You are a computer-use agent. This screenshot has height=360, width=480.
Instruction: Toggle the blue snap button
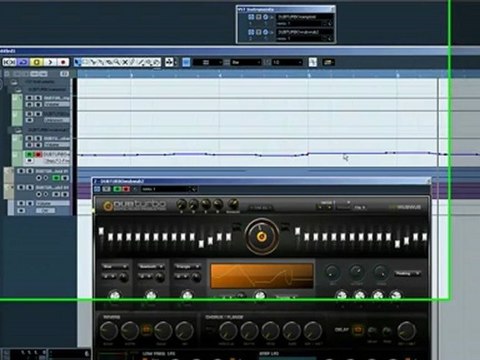(x=186, y=62)
